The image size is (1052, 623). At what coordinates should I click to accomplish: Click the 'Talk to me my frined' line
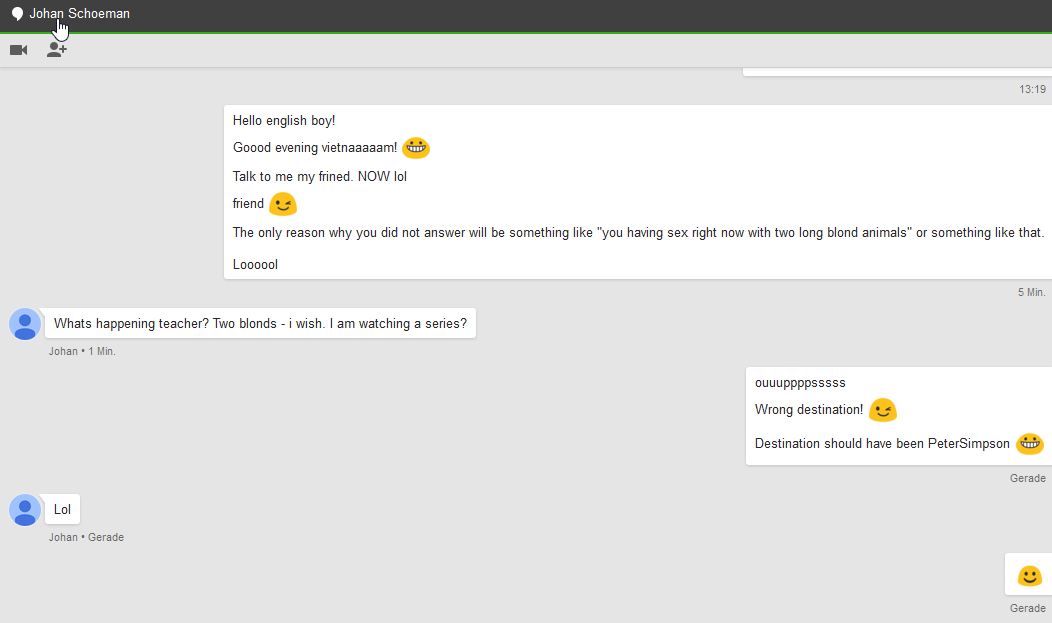pyautogui.click(x=319, y=177)
